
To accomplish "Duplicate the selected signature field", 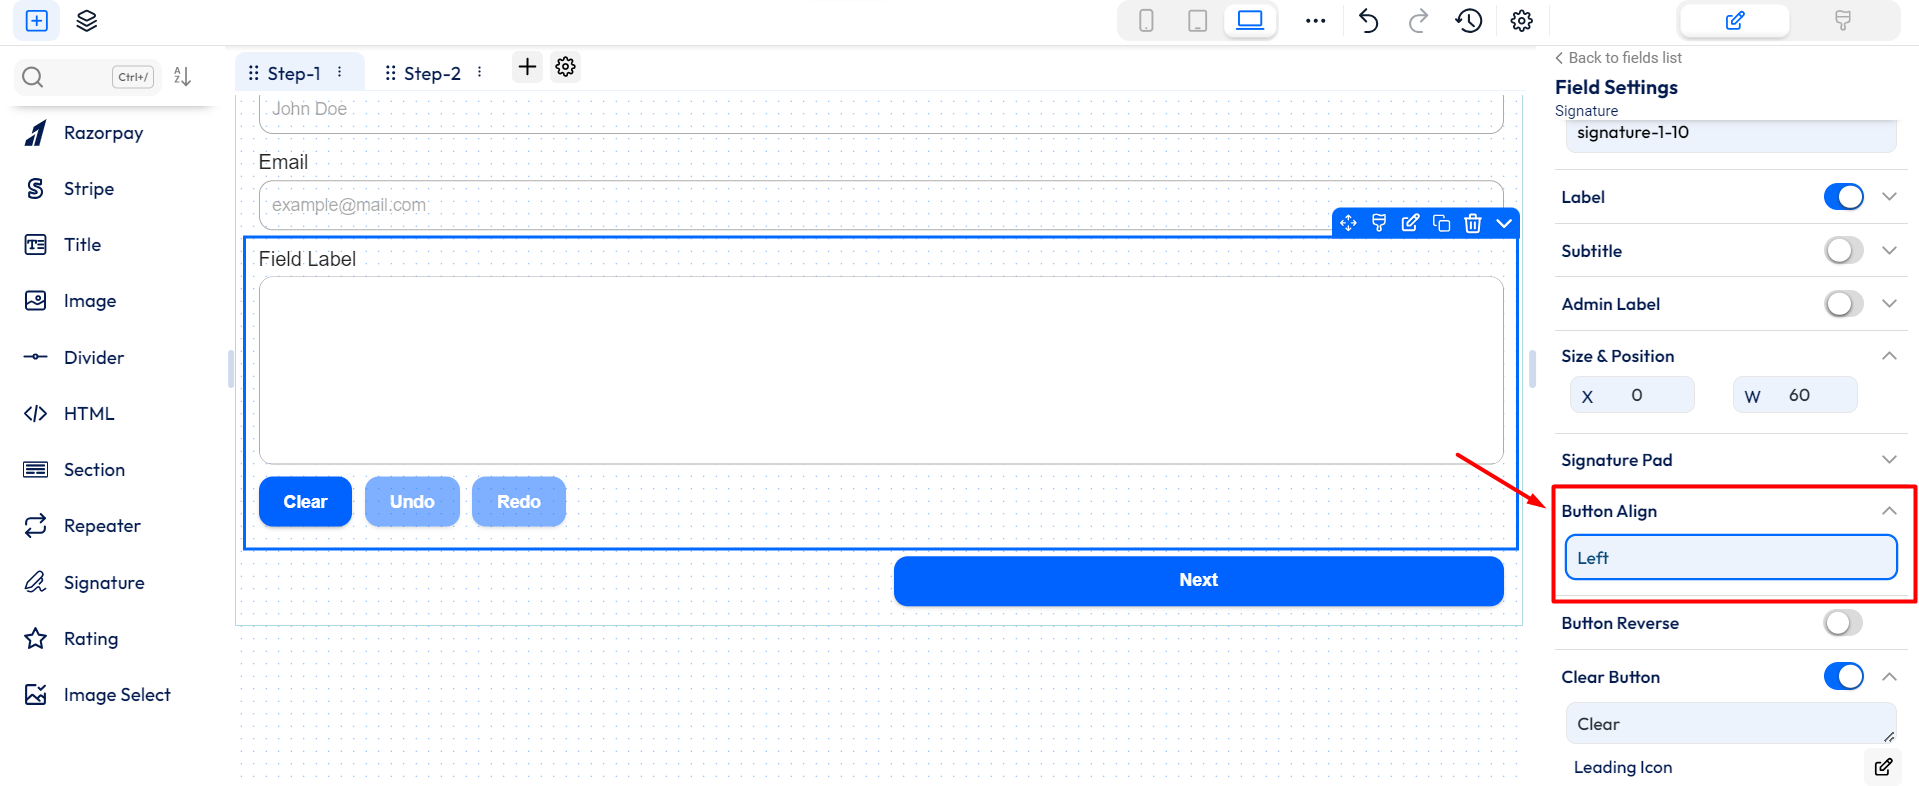I will pyautogui.click(x=1441, y=223).
